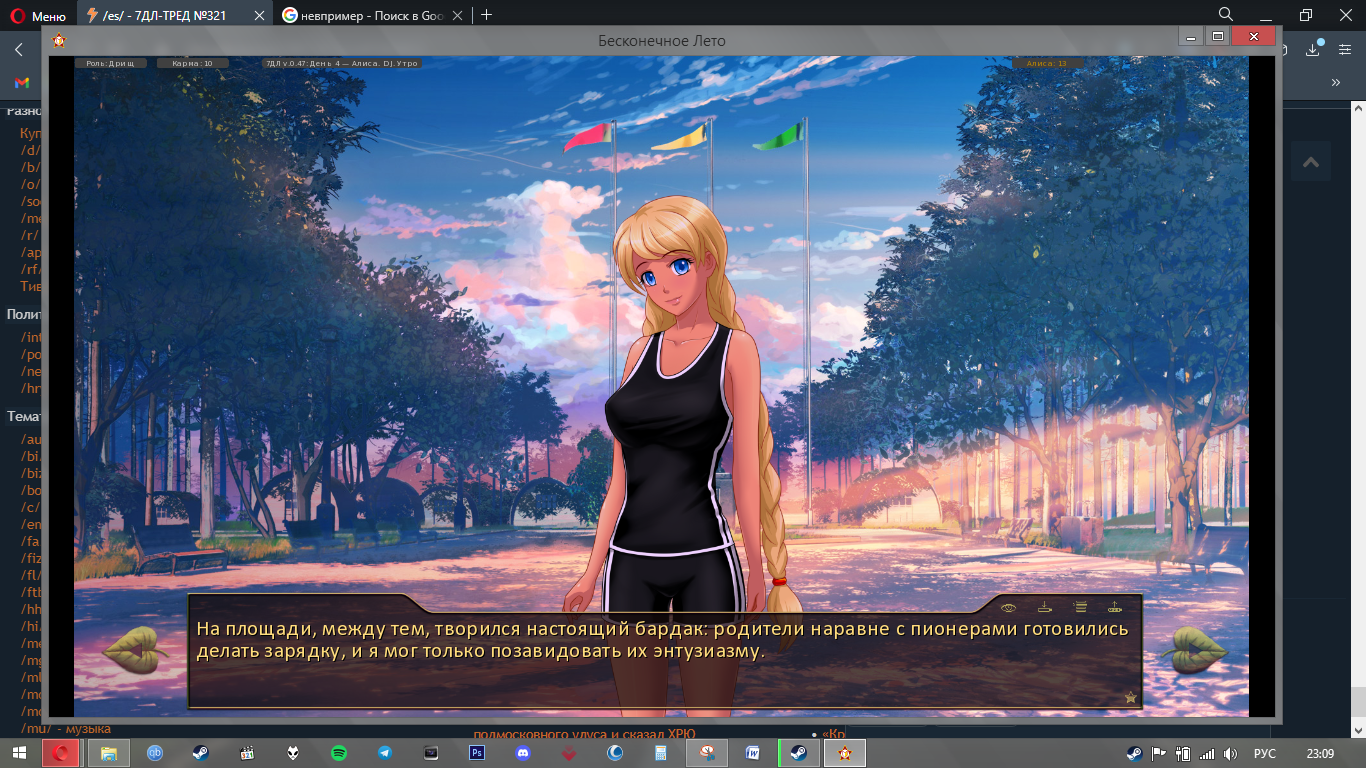Open the Alienware icon in taskbar
Screen dimensions: 1366x768
(293, 753)
